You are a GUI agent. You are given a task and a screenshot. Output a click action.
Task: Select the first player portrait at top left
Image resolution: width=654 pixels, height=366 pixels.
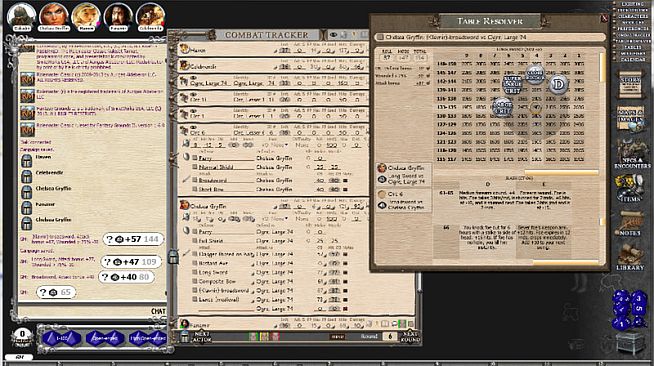pos(21,17)
